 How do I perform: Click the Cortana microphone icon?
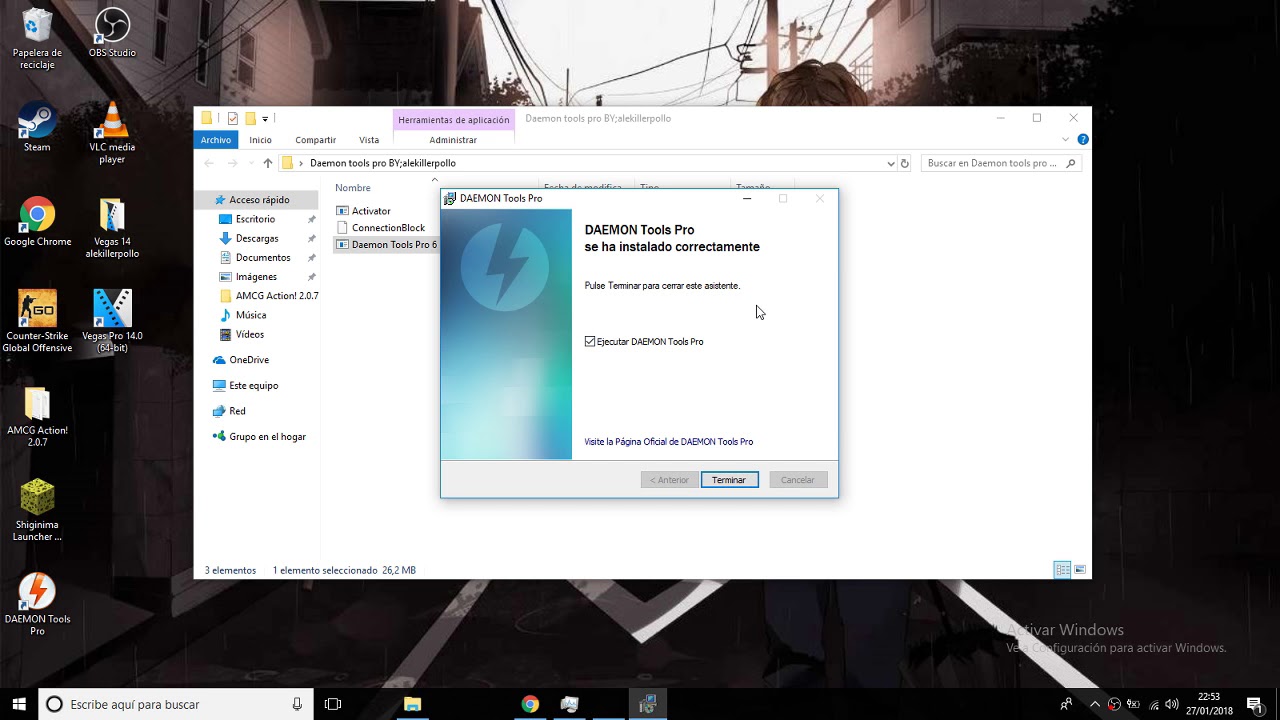point(297,704)
